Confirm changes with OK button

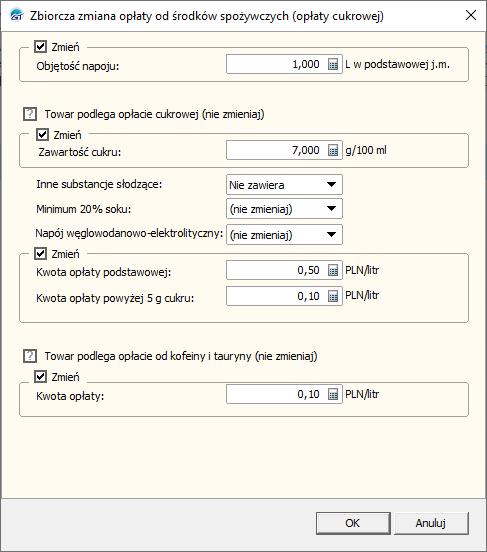tap(353, 523)
